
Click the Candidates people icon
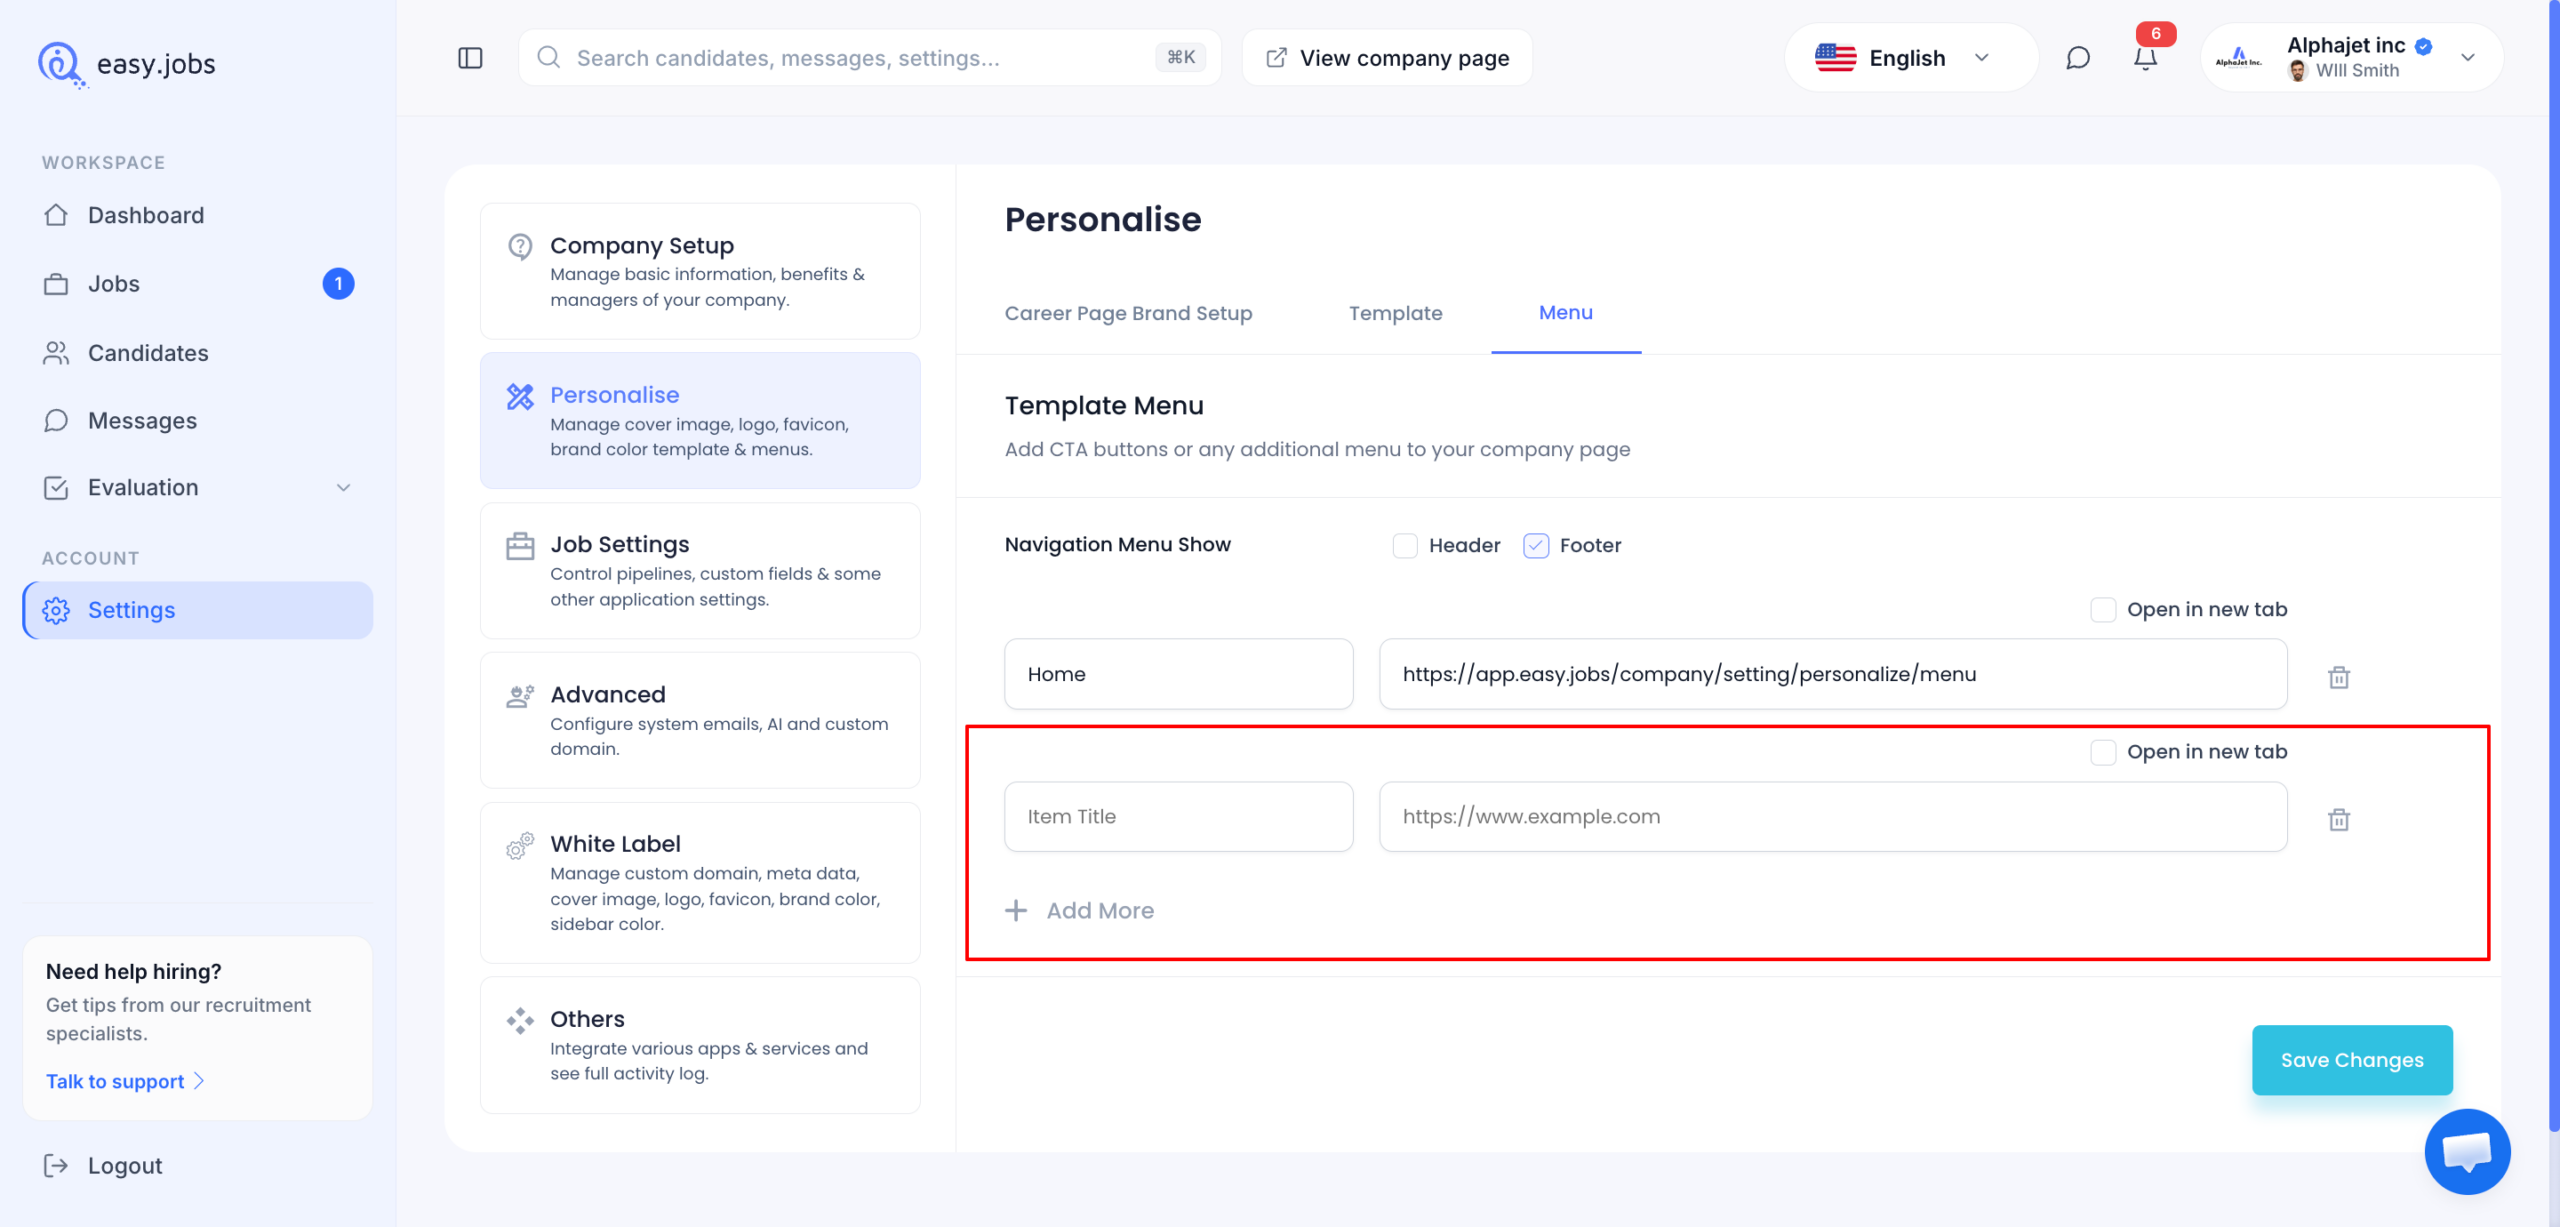tap(56, 353)
